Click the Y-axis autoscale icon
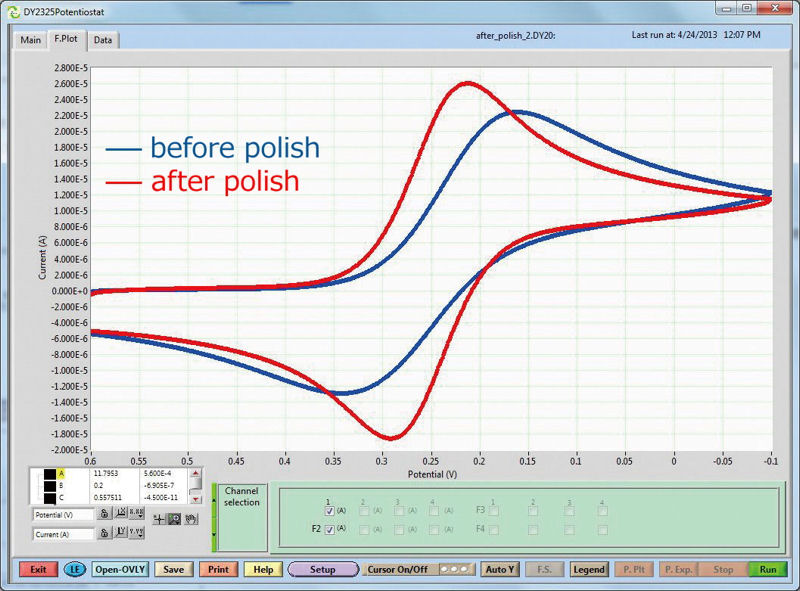The image size is (800, 591). [120, 533]
